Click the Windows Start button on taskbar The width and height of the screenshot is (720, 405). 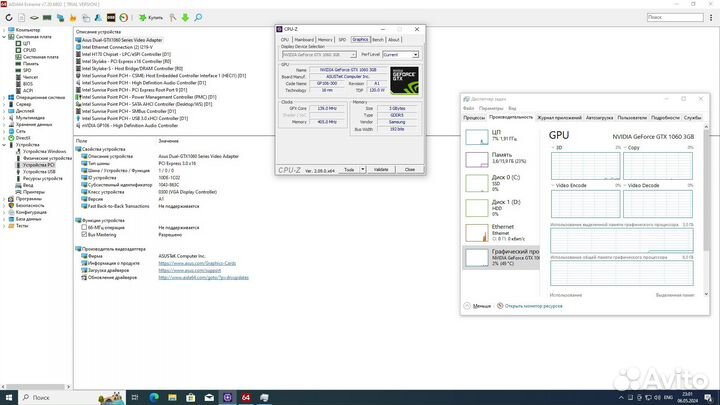pyautogui.click(x=8, y=398)
